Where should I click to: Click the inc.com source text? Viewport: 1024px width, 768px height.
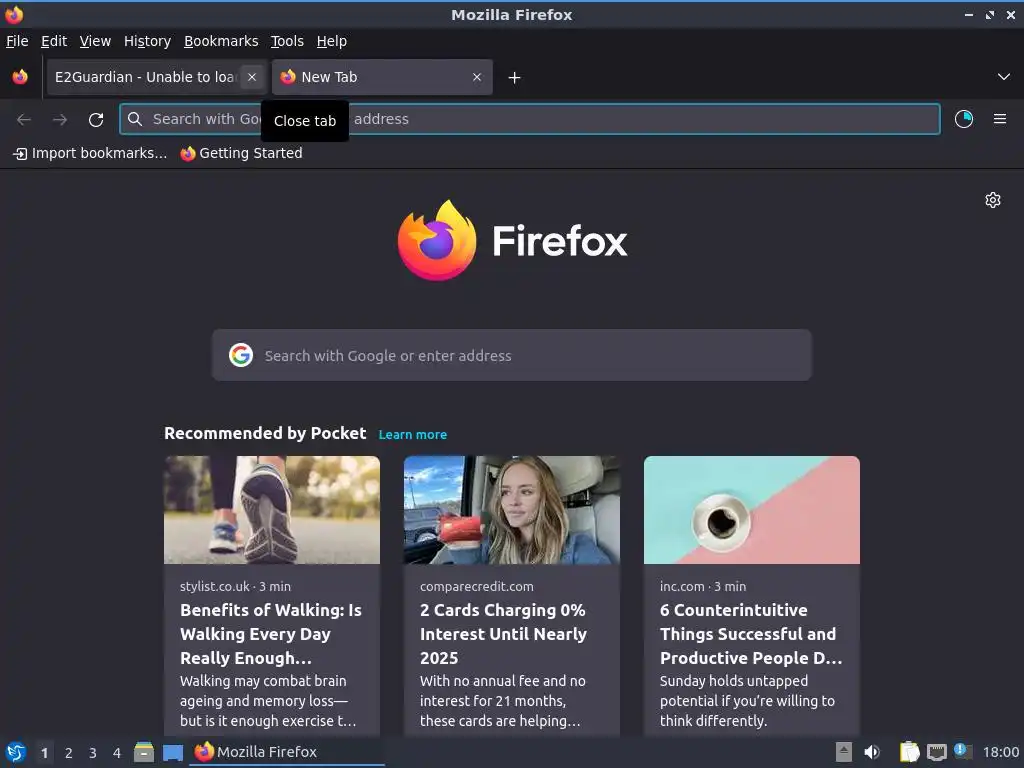pos(682,586)
